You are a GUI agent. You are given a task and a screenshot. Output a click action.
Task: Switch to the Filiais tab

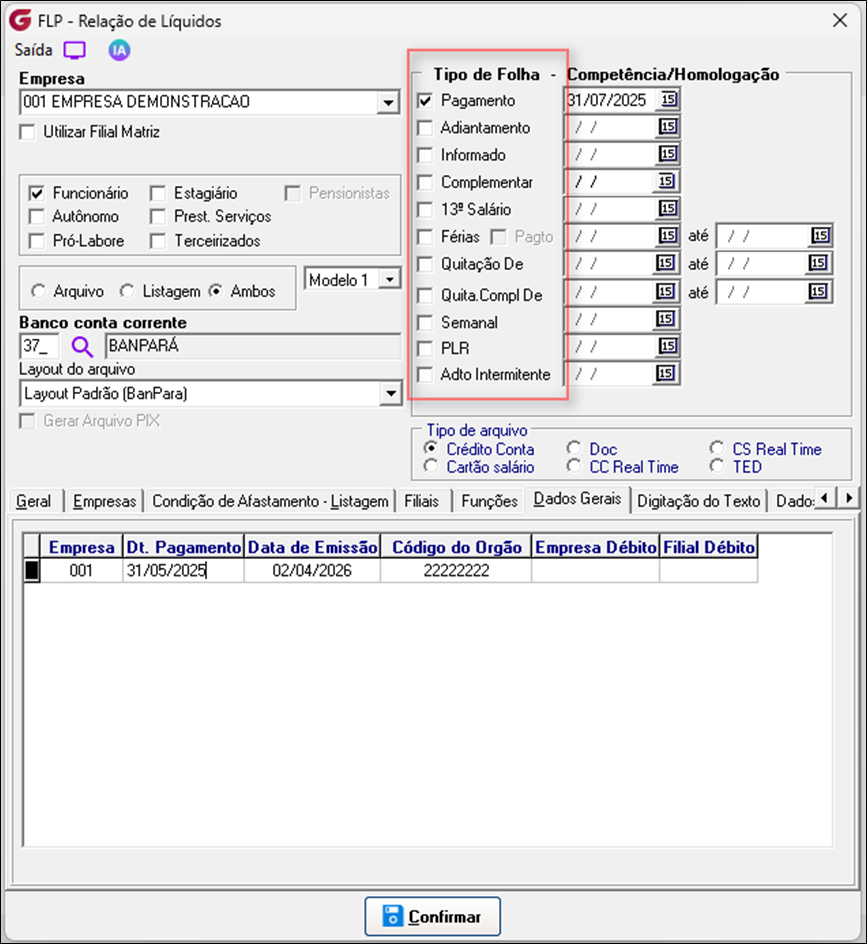422,501
